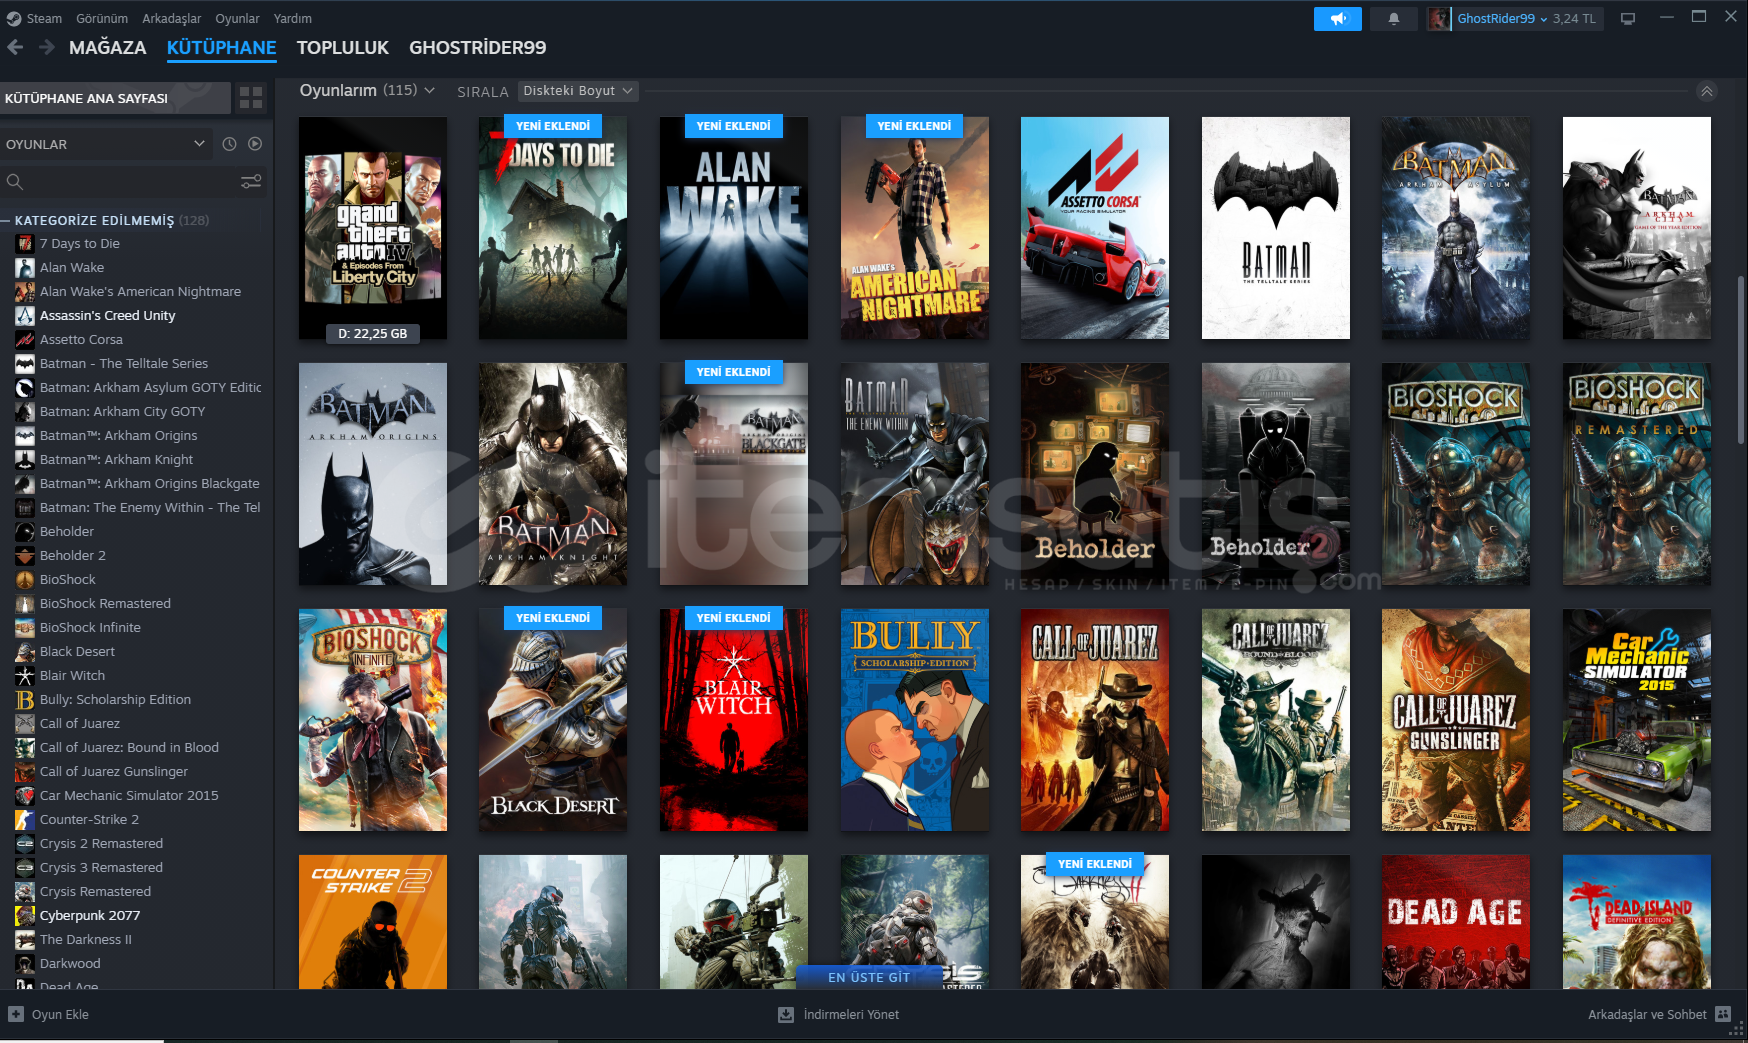Click Oyun Ekle label
Image resolution: width=1748 pixels, height=1043 pixels.
click(60, 1014)
